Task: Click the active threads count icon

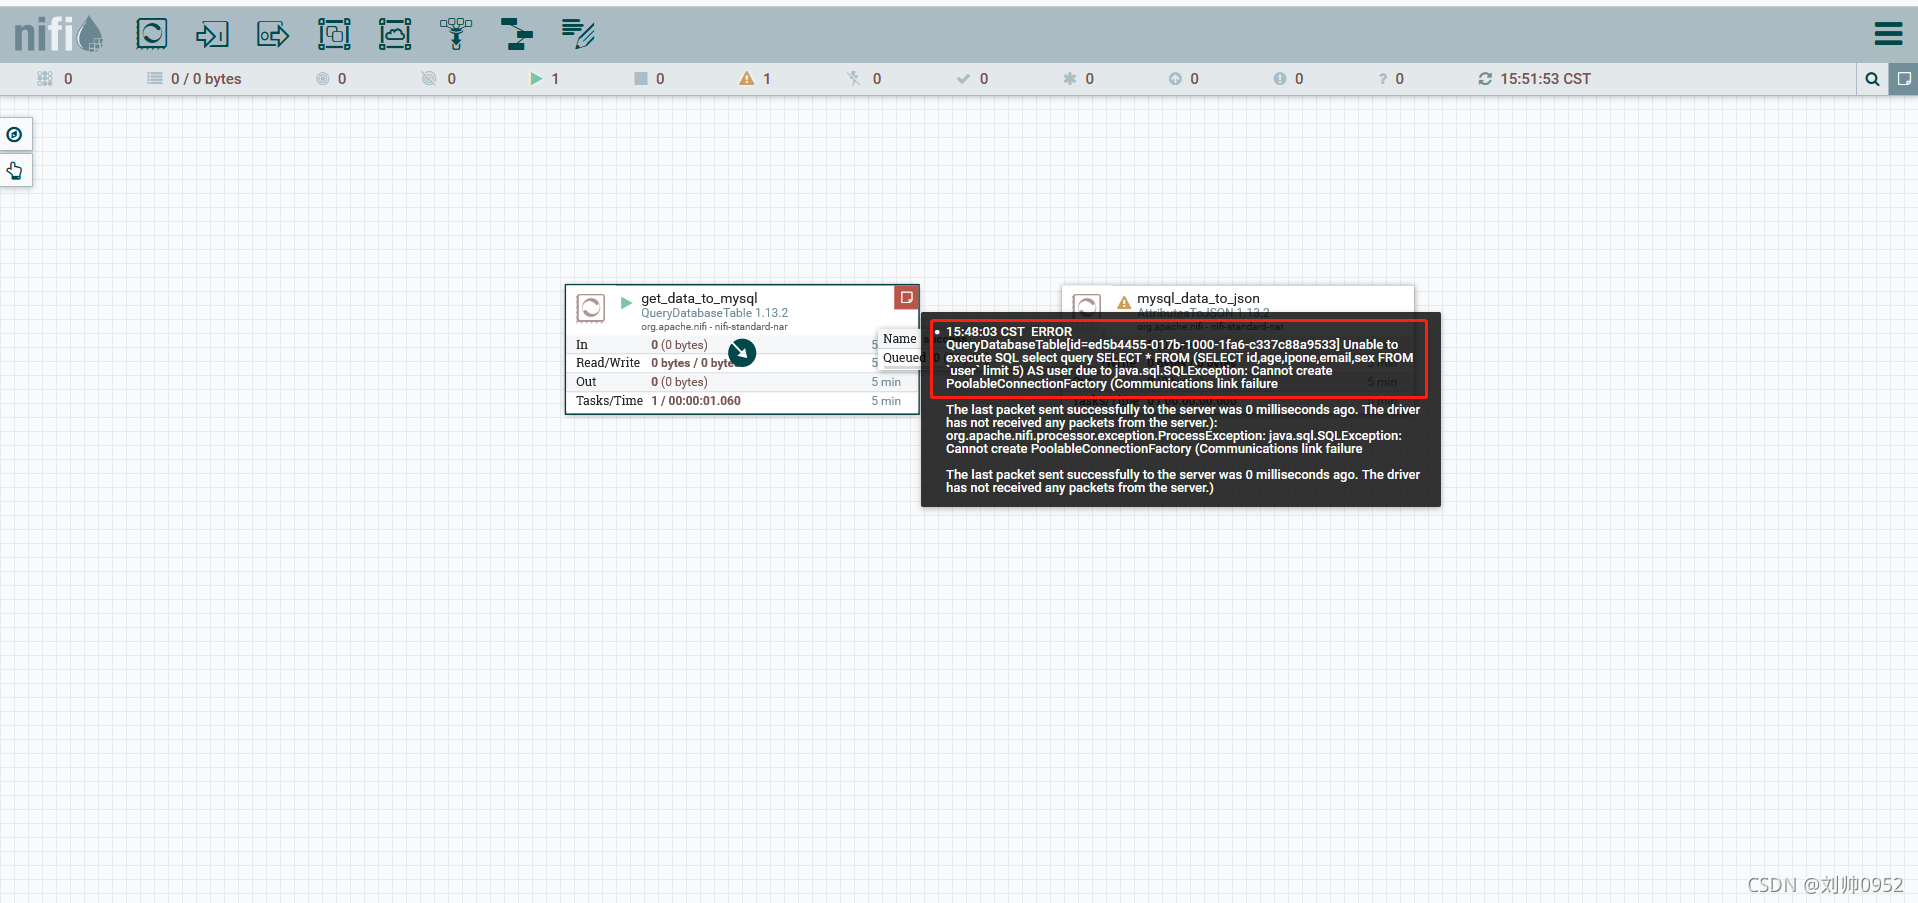Action: (x=45, y=79)
